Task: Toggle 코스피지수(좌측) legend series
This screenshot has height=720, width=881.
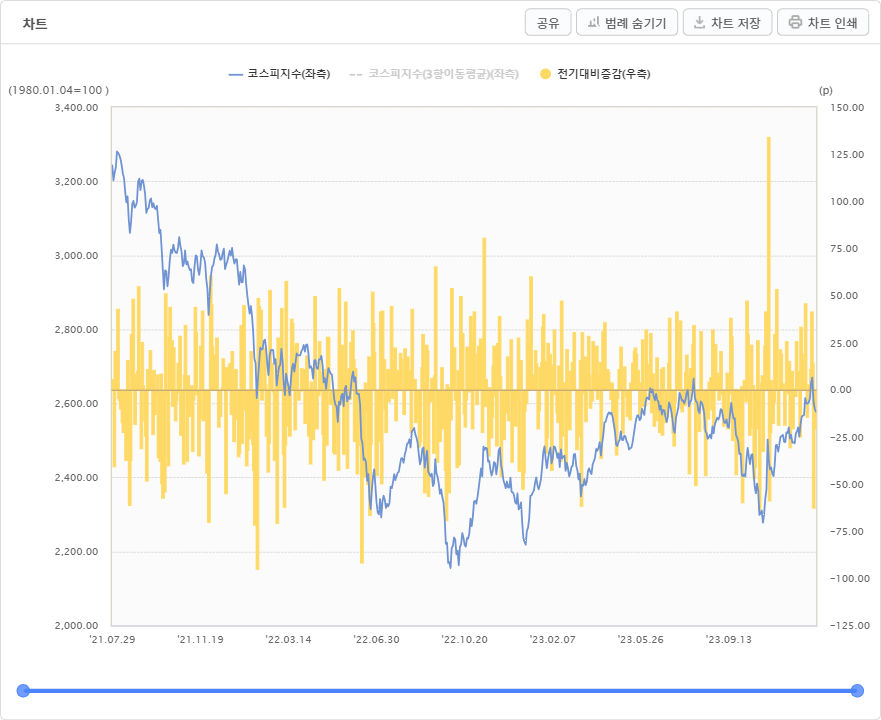Action: pos(280,74)
